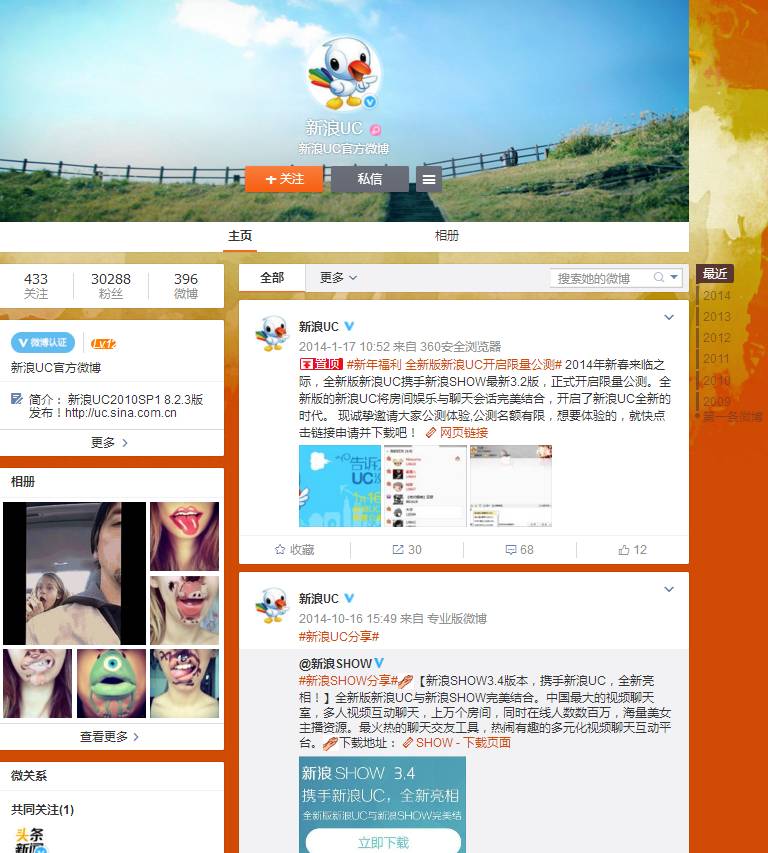This screenshot has height=853, width=768.
Task: Jump to year 2011 on timeline
Action: point(716,359)
